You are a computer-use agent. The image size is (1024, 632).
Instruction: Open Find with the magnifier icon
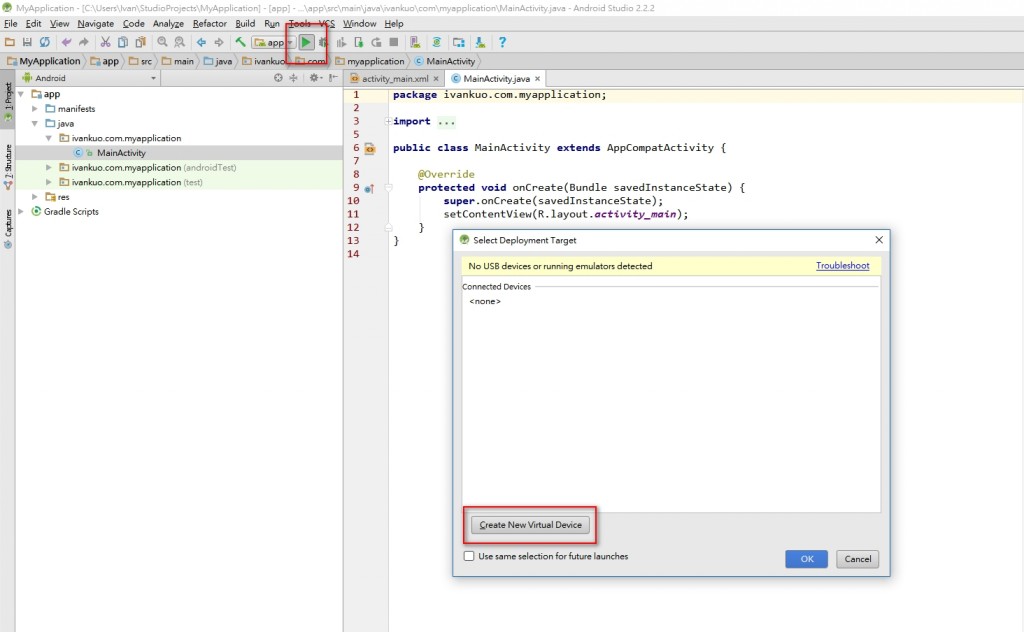coord(162,42)
